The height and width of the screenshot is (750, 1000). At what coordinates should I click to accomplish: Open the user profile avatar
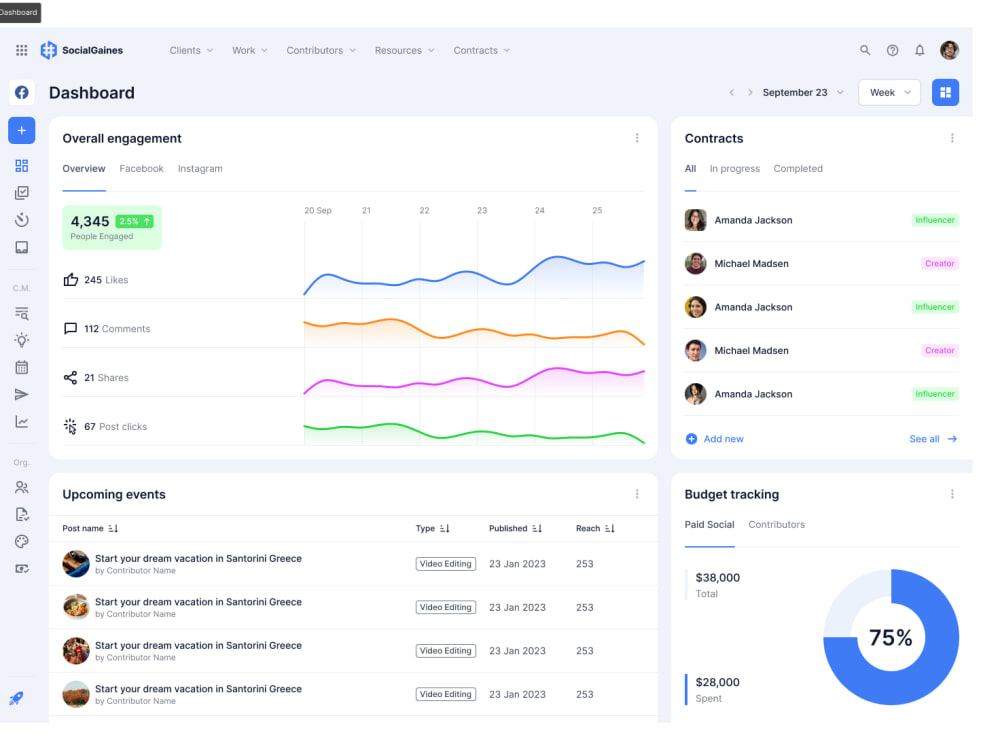click(949, 50)
